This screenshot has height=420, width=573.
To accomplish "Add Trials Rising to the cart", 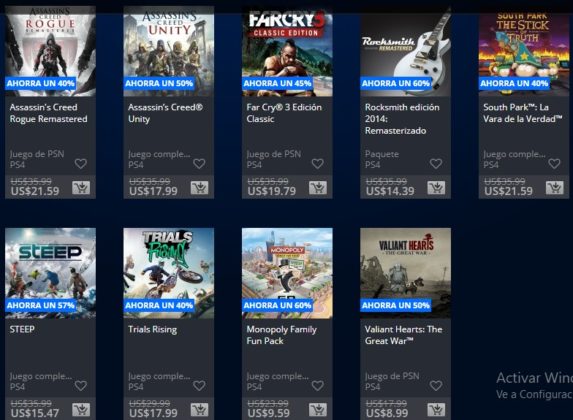I will (x=199, y=410).
